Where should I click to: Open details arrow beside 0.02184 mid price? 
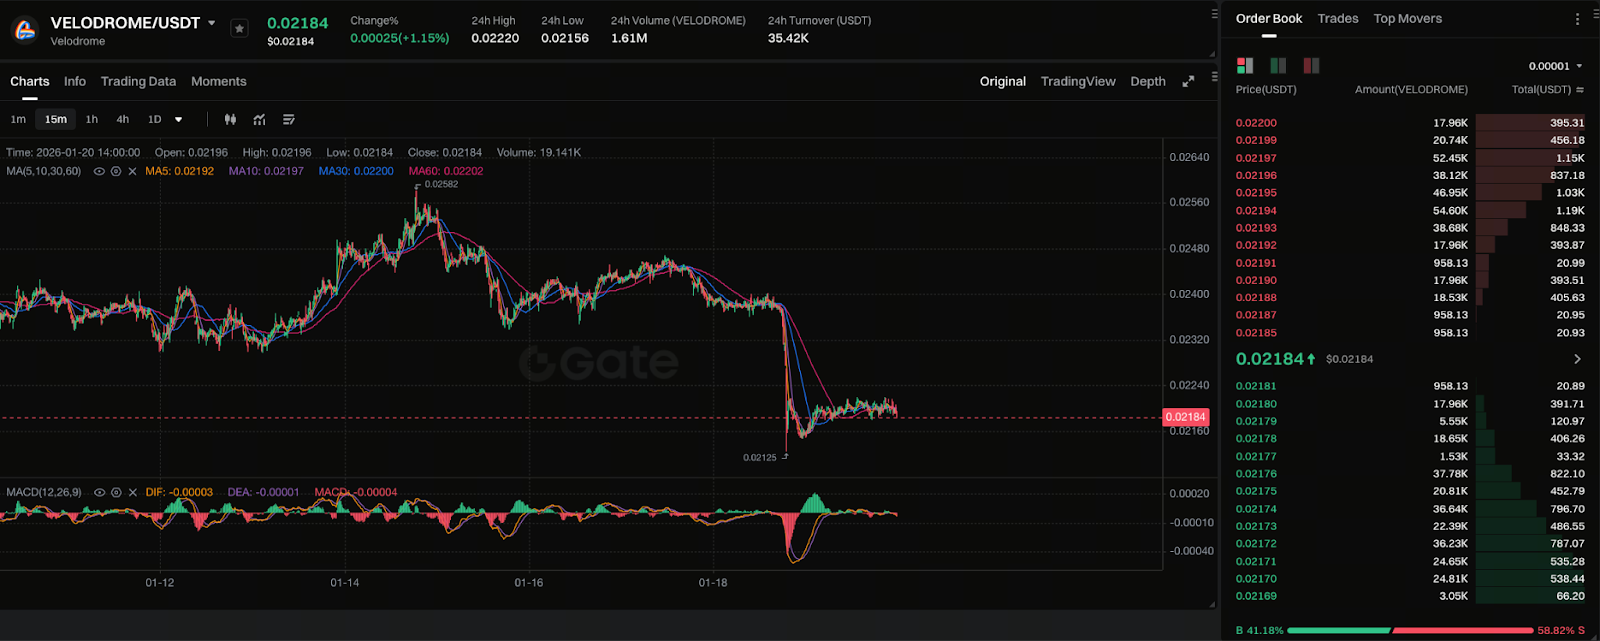pos(1577,359)
